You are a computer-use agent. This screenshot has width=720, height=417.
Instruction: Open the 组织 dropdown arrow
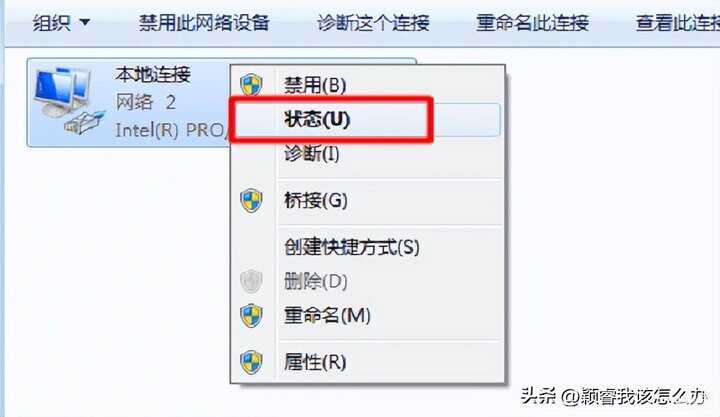tap(84, 22)
